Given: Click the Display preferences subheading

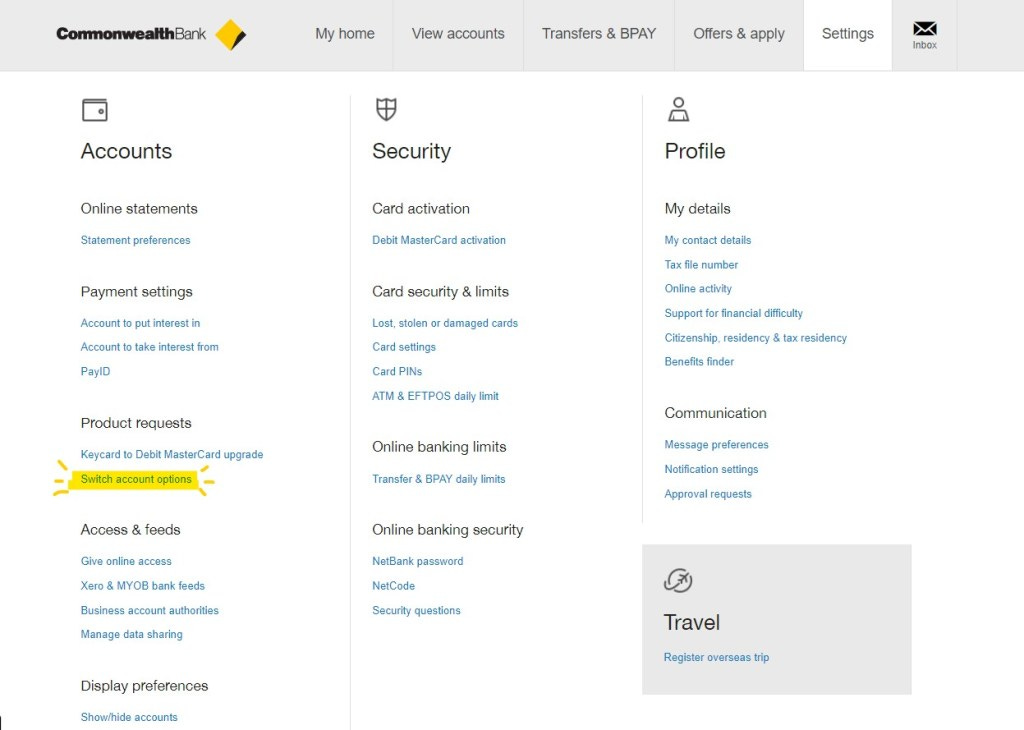Looking at the screenshot, I should point(144,686).
